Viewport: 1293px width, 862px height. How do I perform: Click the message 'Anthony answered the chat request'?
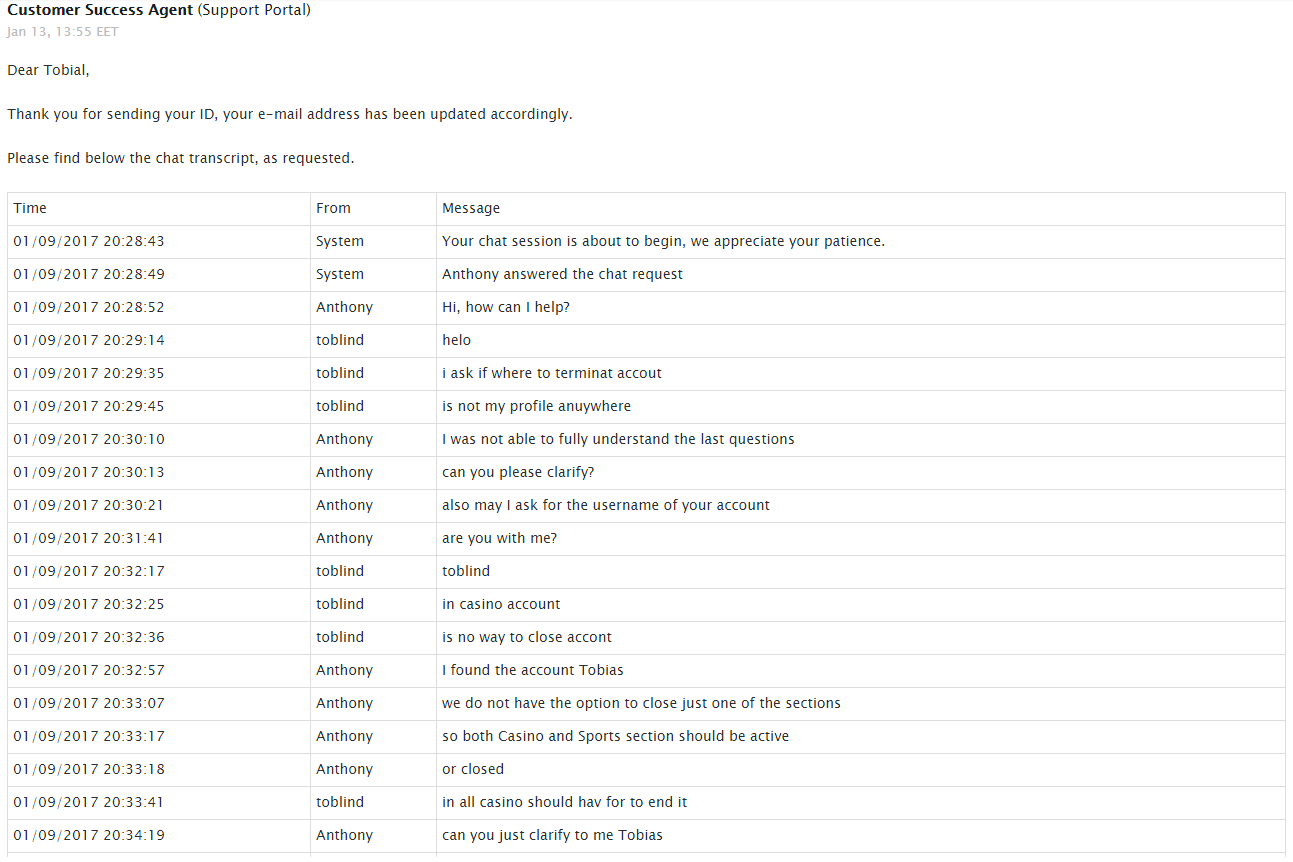[562, 274]
